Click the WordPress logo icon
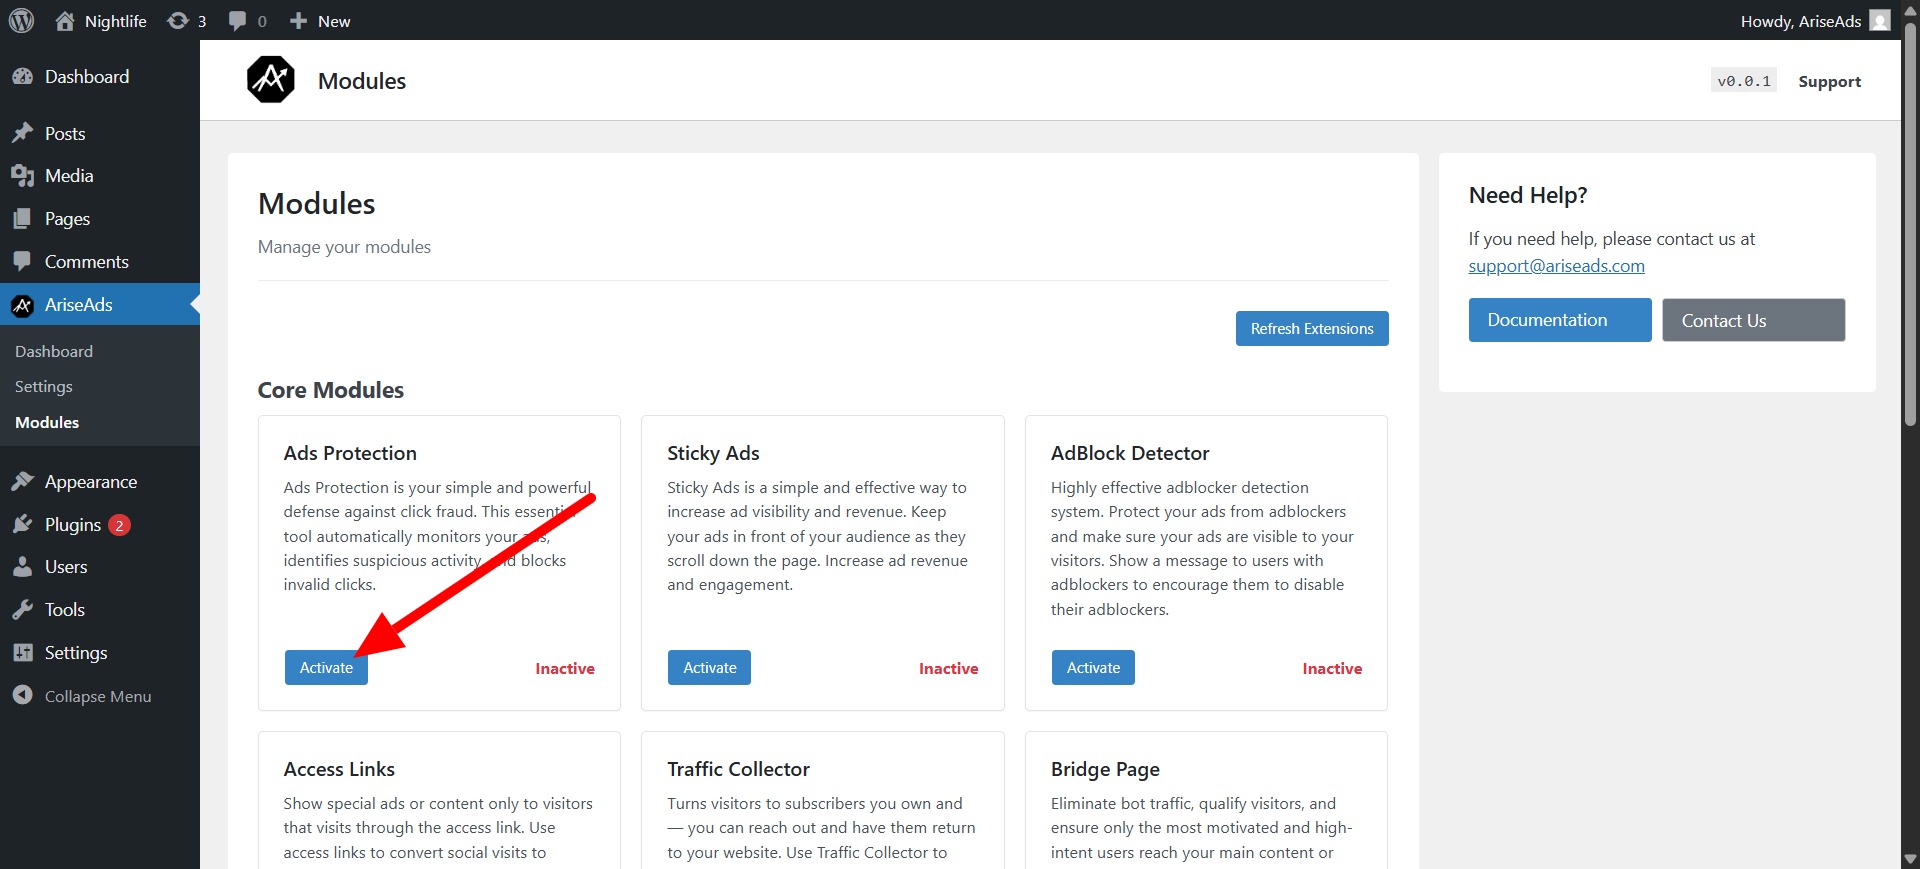1920x869 pixels. [21, 20]
